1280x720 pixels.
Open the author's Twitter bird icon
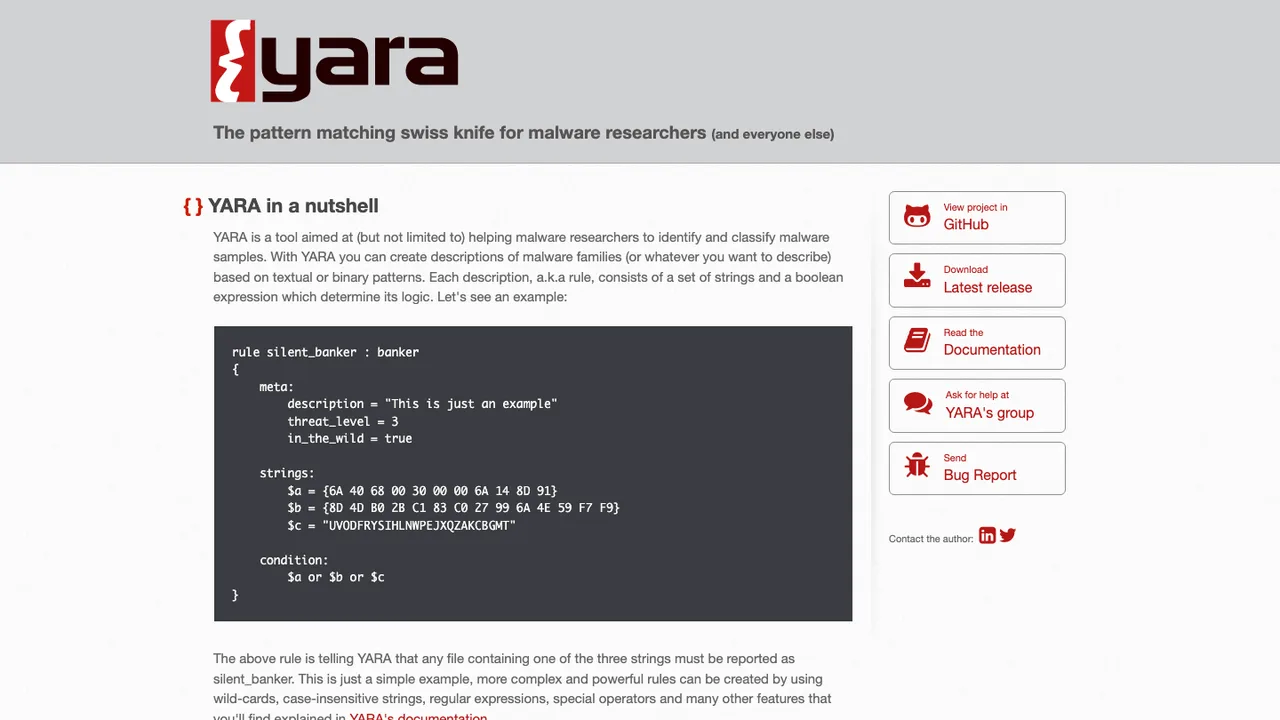(1008, 536)
